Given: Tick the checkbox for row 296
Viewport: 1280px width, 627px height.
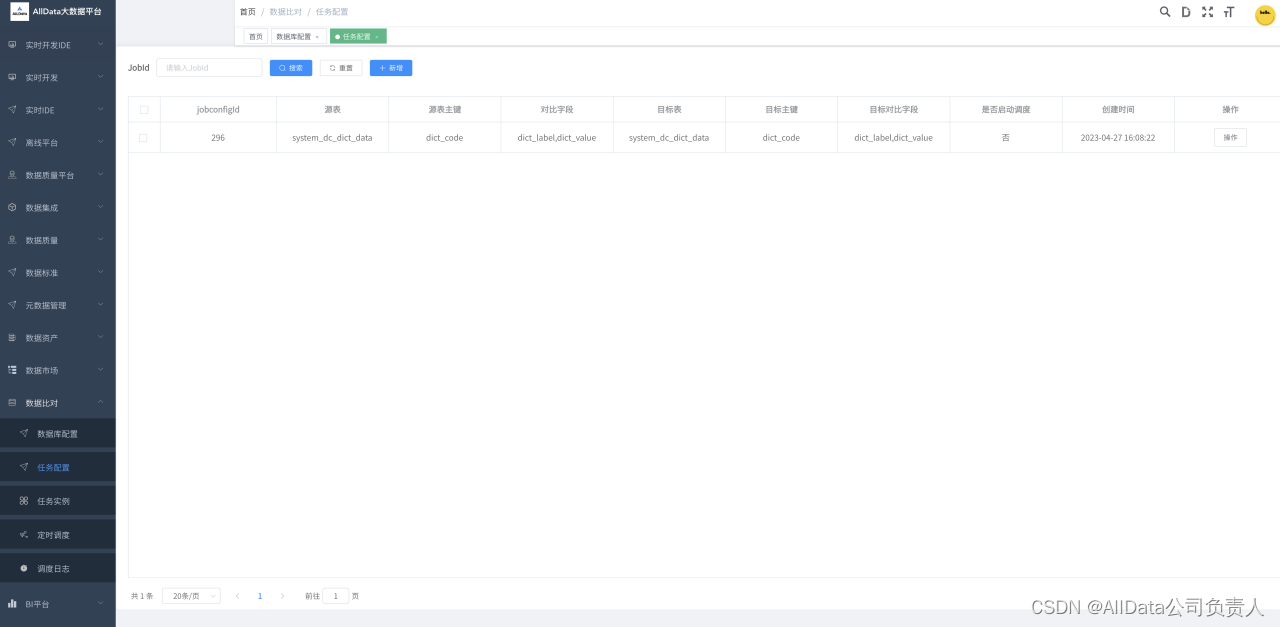Looking at the screenshot, I should click(143, 137).
